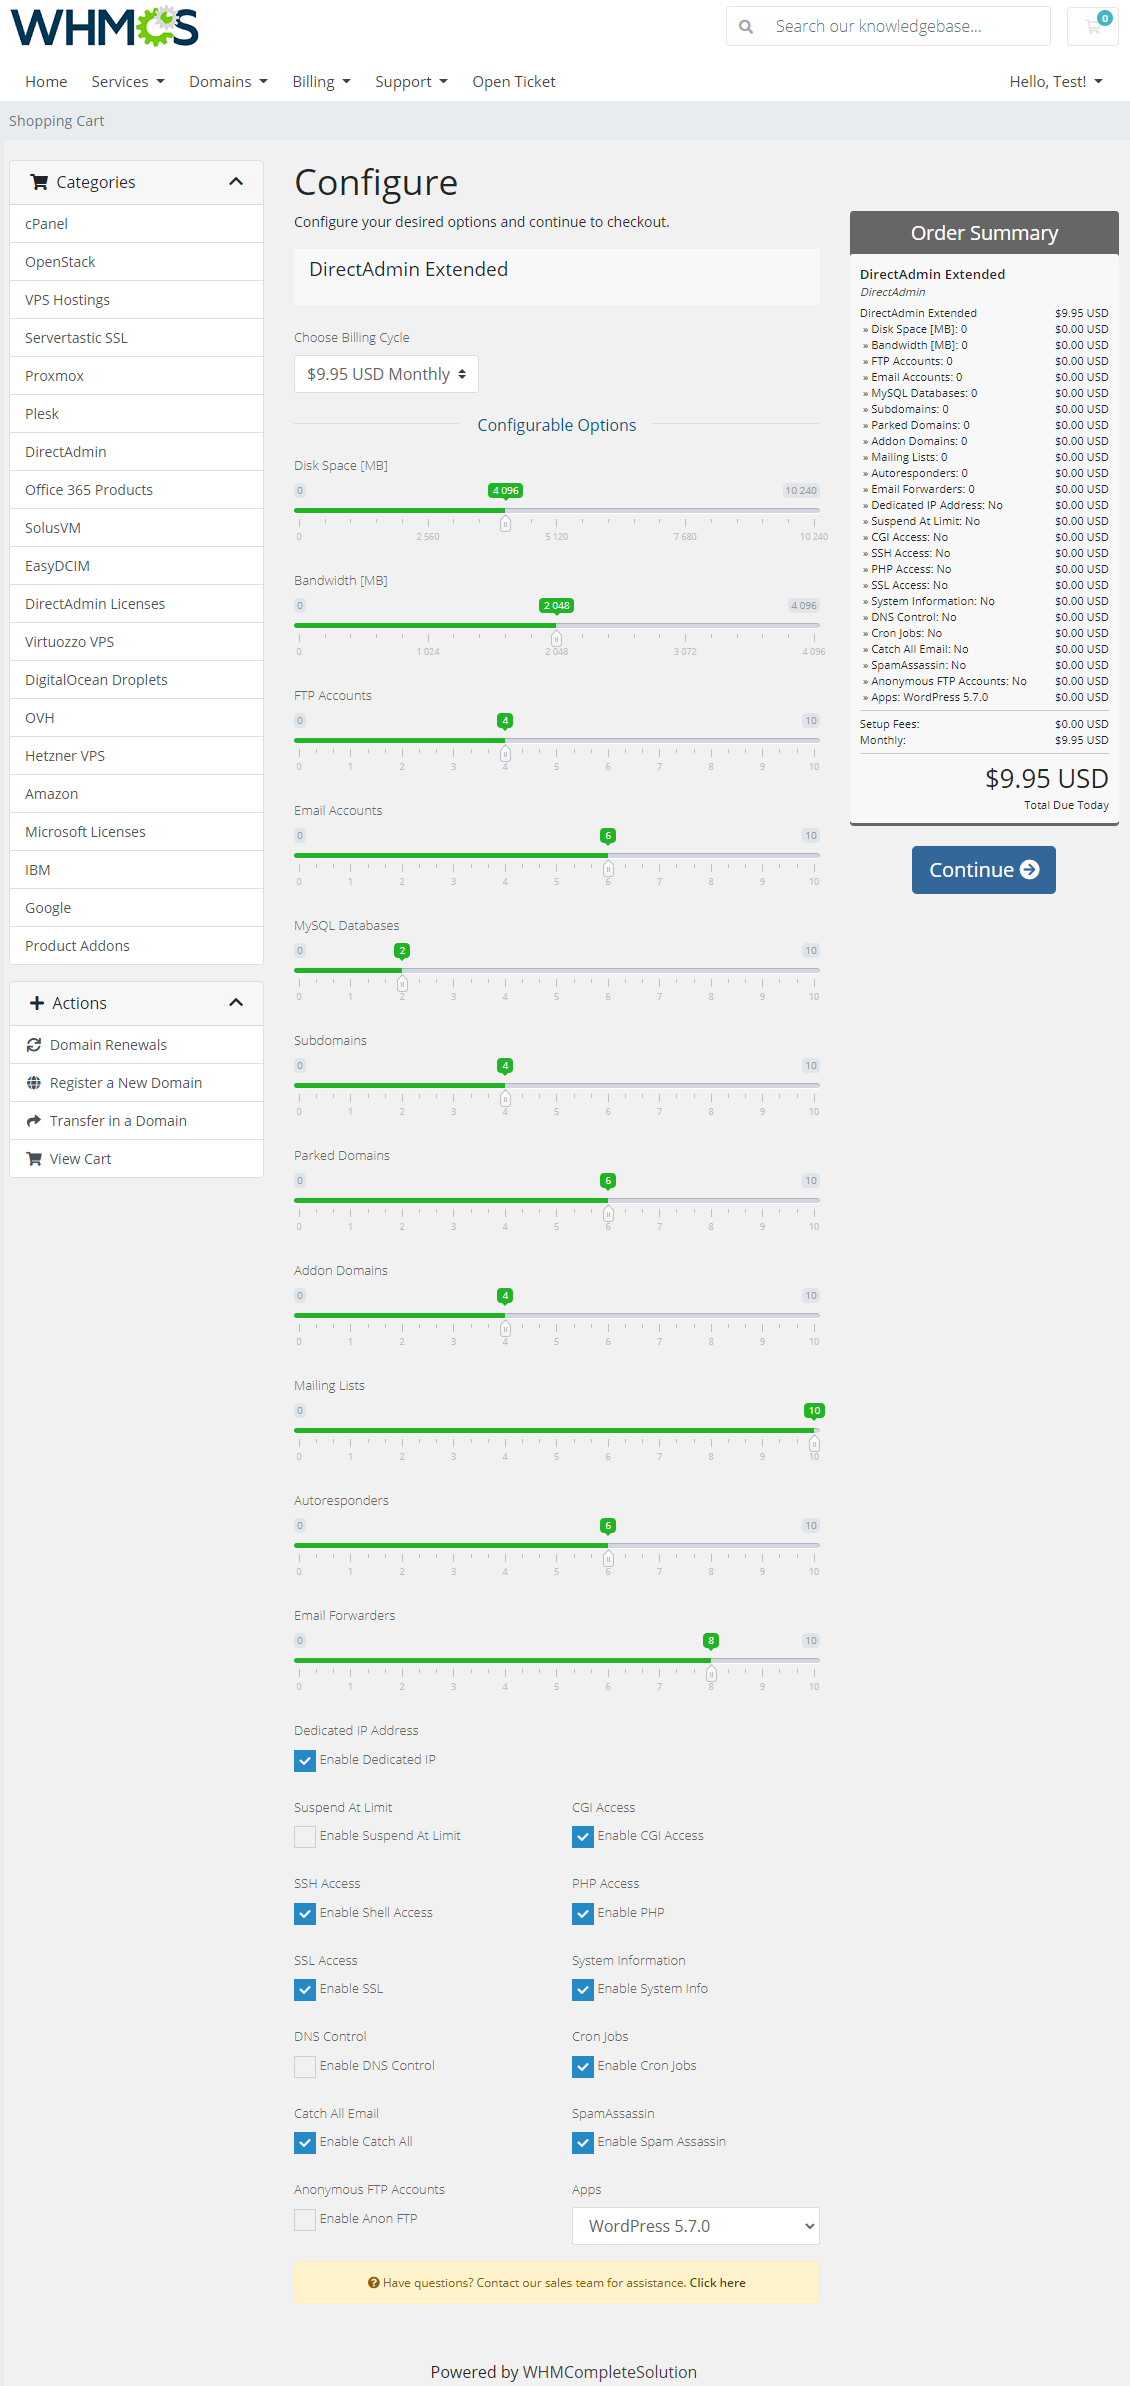The width and height of the screenshot is (1130, 2386).
Task: Click the shopping cart icon in header
Action: click(1092, 27)
